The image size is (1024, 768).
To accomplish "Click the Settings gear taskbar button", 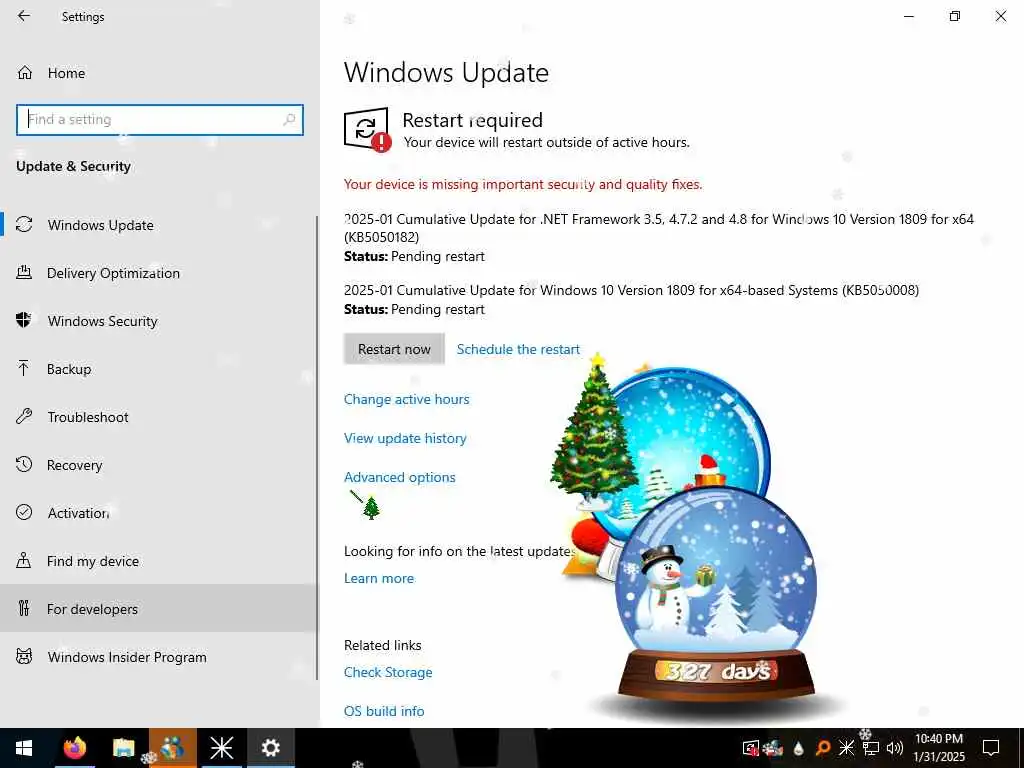I will coord(270,748).
